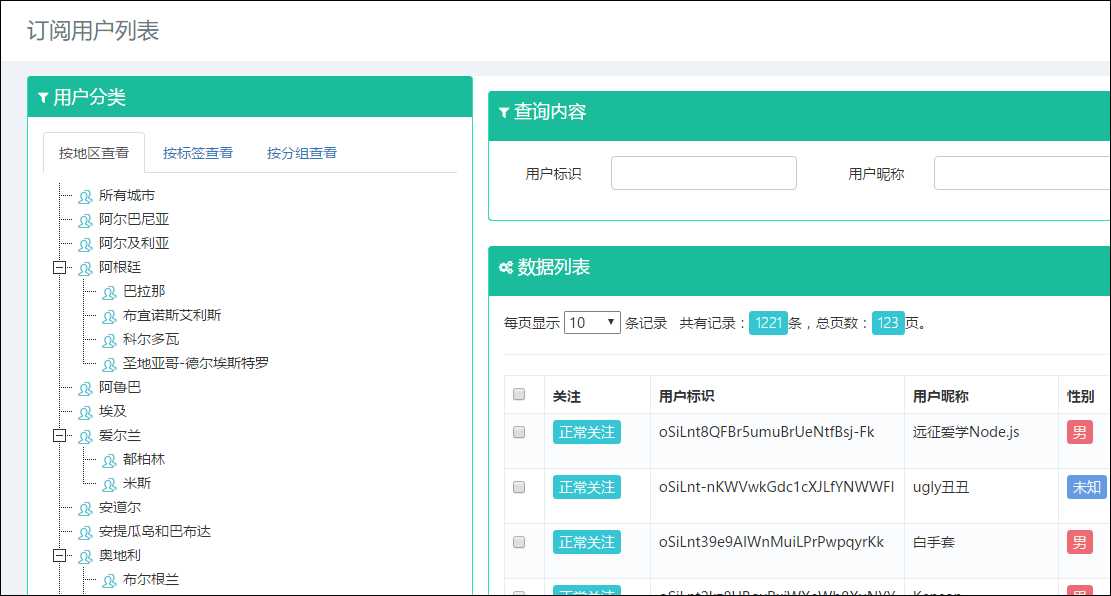Select 都柏林 in the region tree
The width and height of the screenshot is (1111, 596).
pos(144,459)
